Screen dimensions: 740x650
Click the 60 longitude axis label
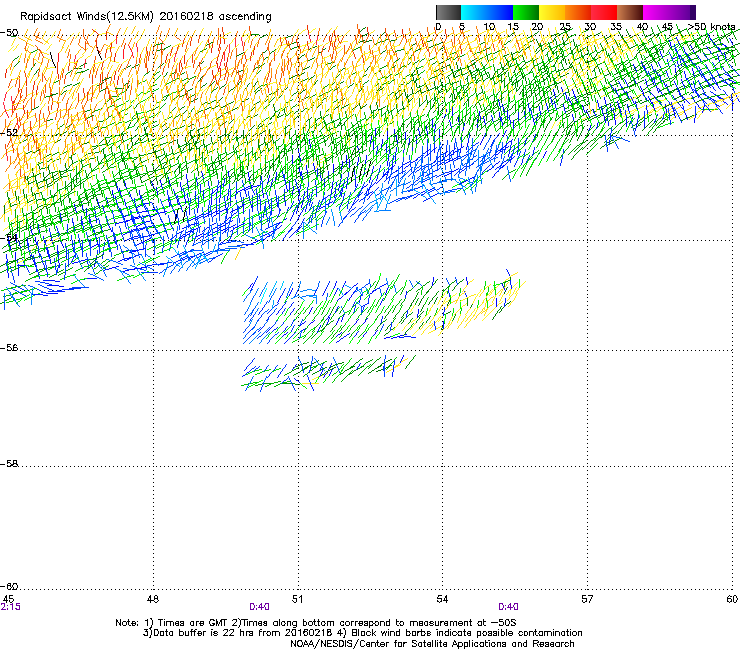[732, 599]
